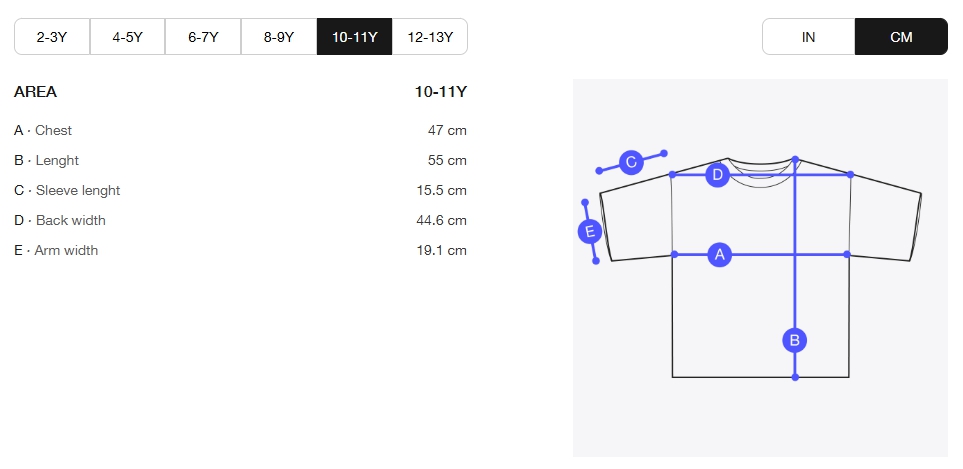Screen dimensions: 963x469
Task: Click the 10-11Y column header
Action: [441, 92]
